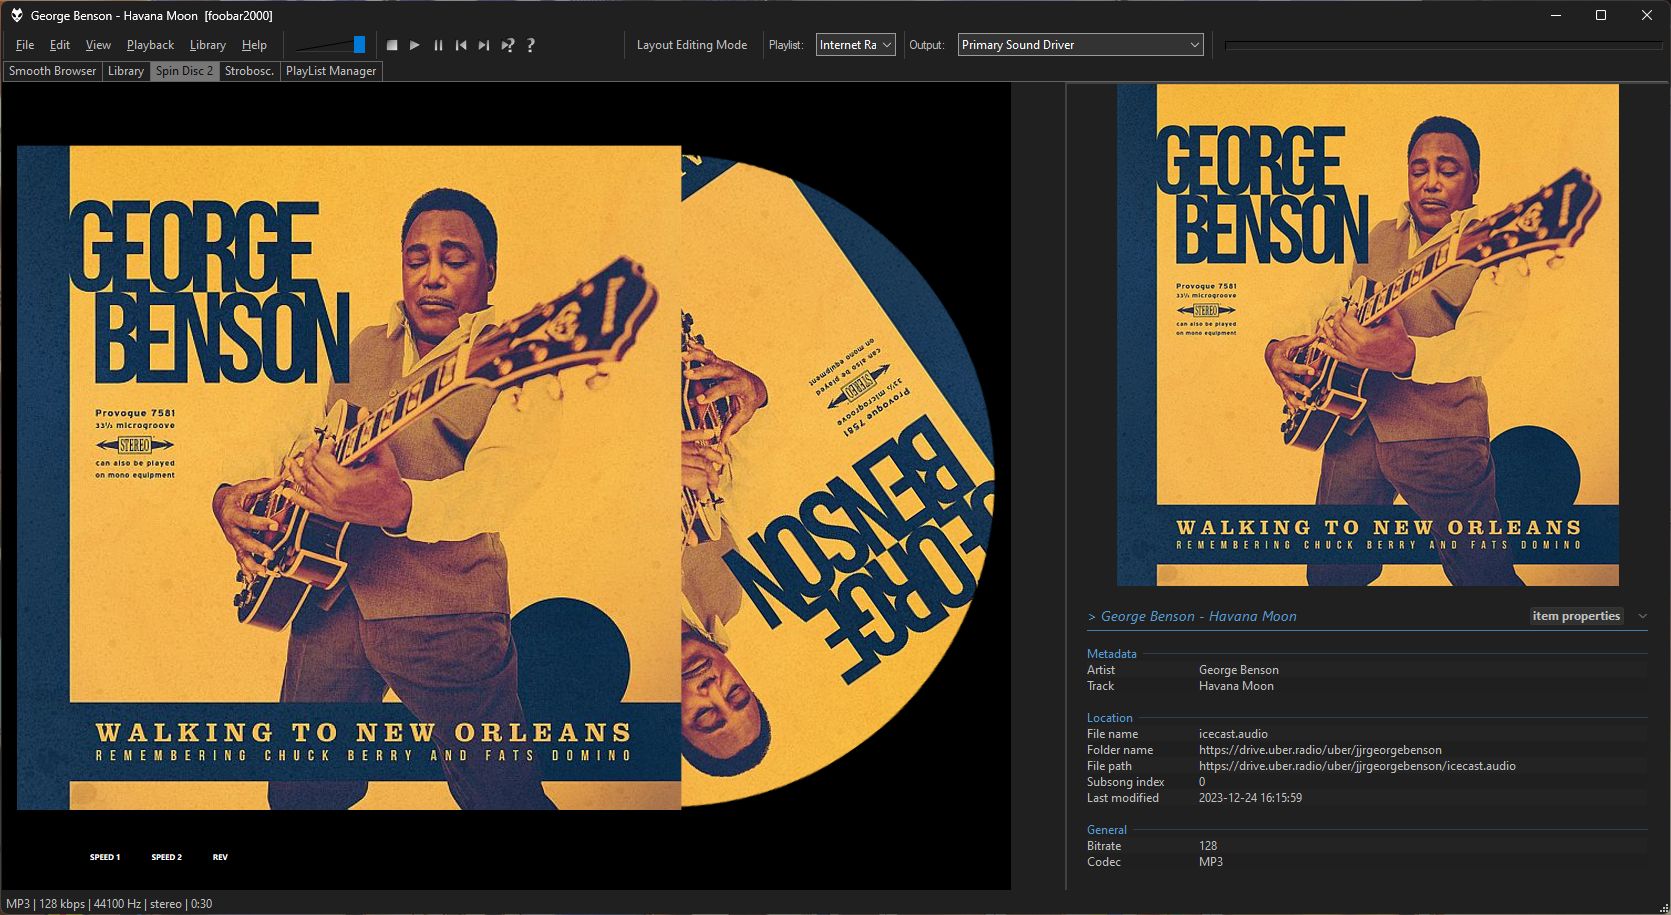
Task: Click the foobar2000 app icon in title bar
Action: pyautogui.click(x=16, y=15)
